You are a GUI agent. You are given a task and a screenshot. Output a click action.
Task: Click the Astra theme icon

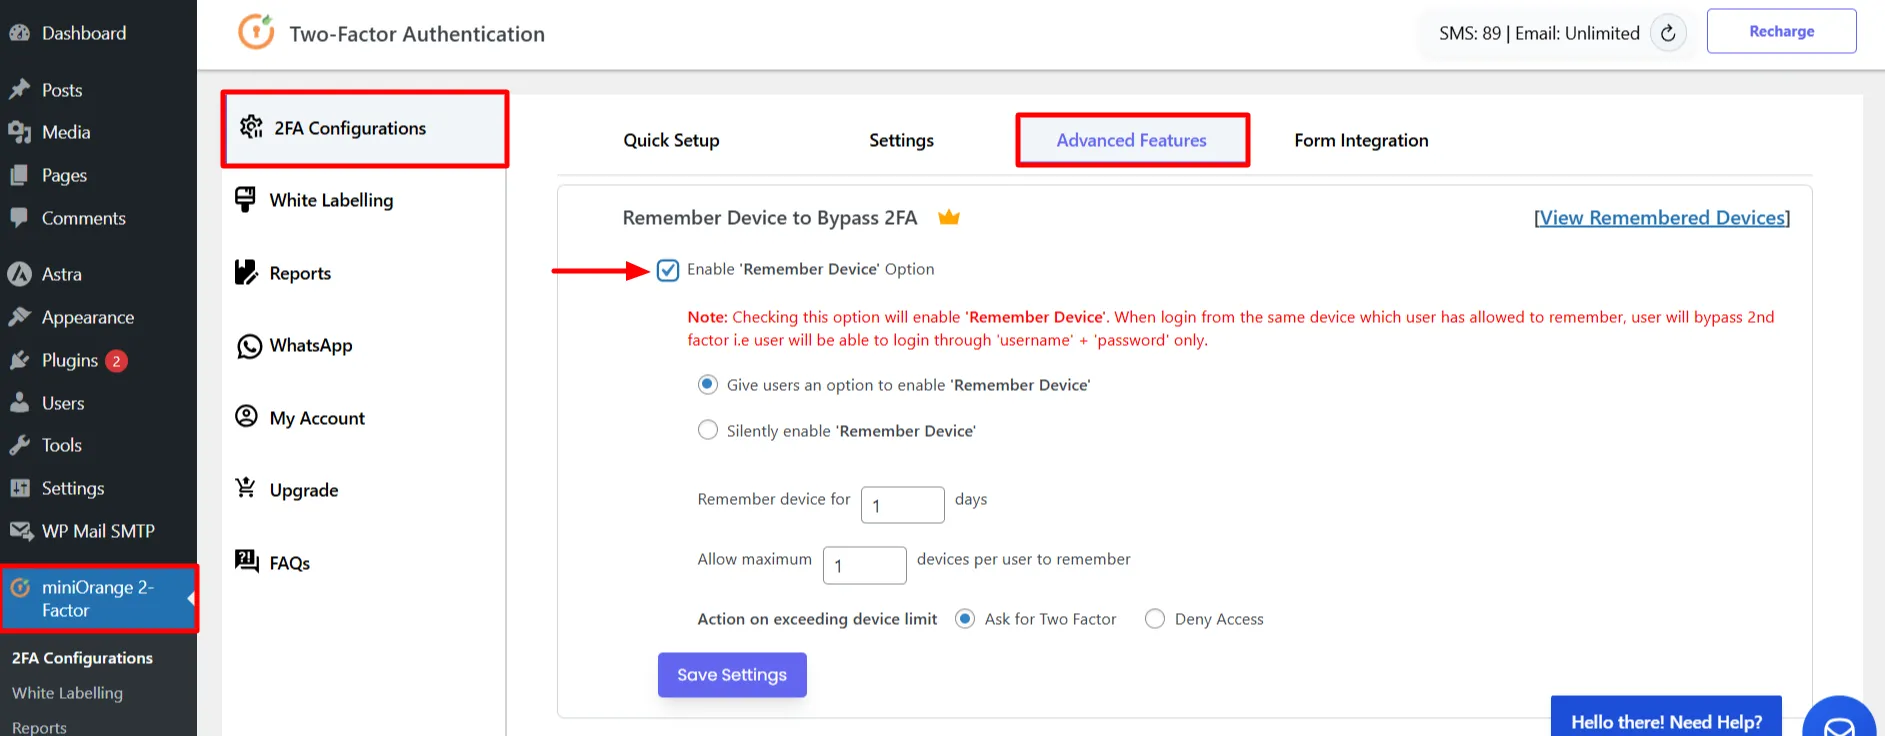click(x=19, y=274)
